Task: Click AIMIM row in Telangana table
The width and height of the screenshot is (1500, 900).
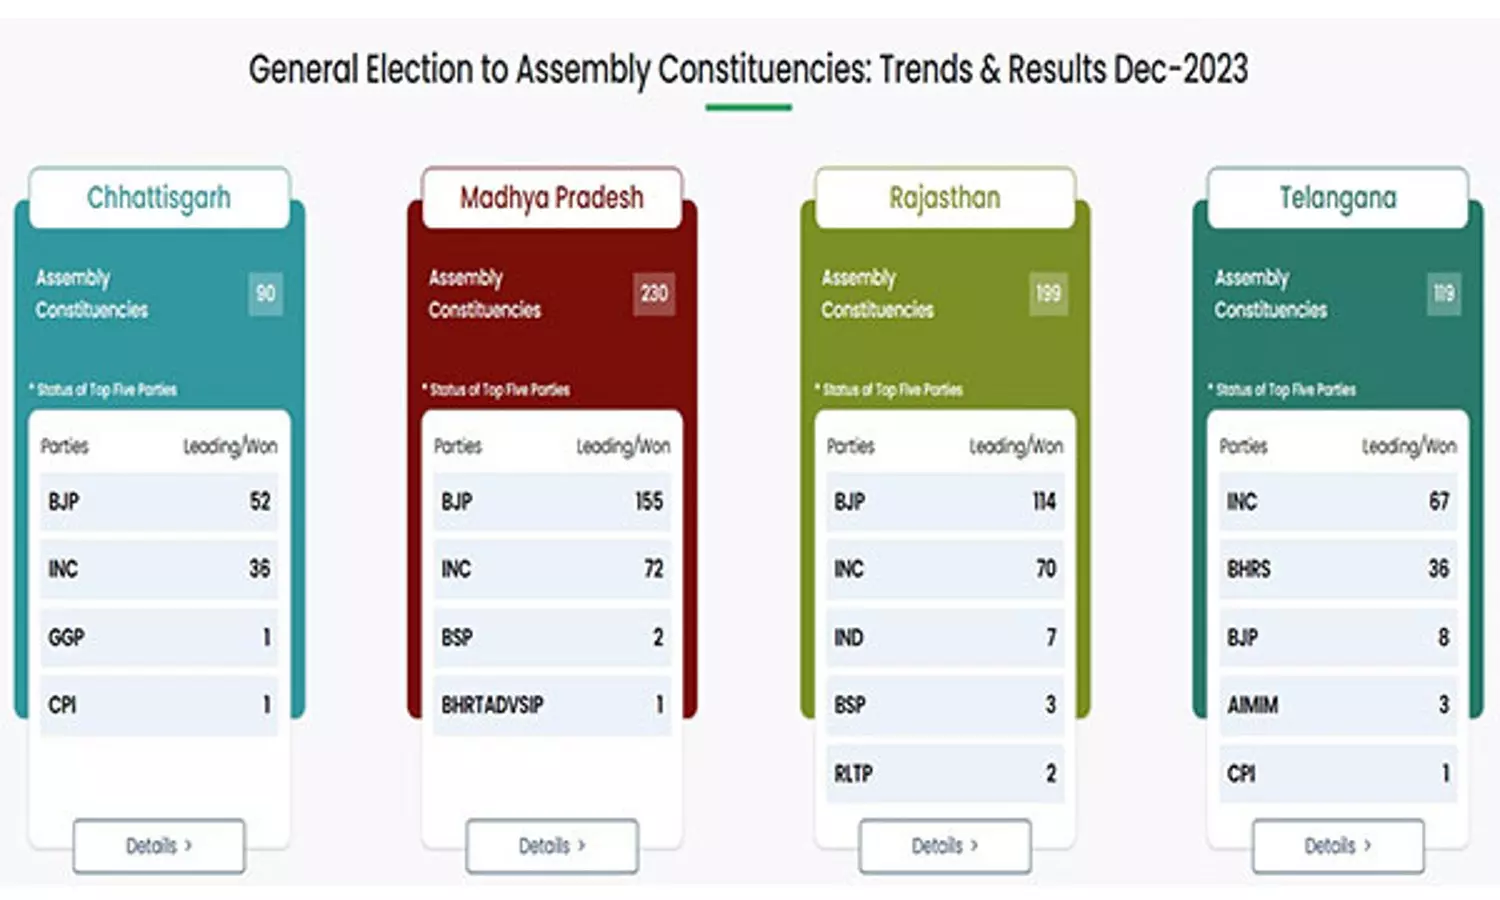Action: coord(1338,705)
